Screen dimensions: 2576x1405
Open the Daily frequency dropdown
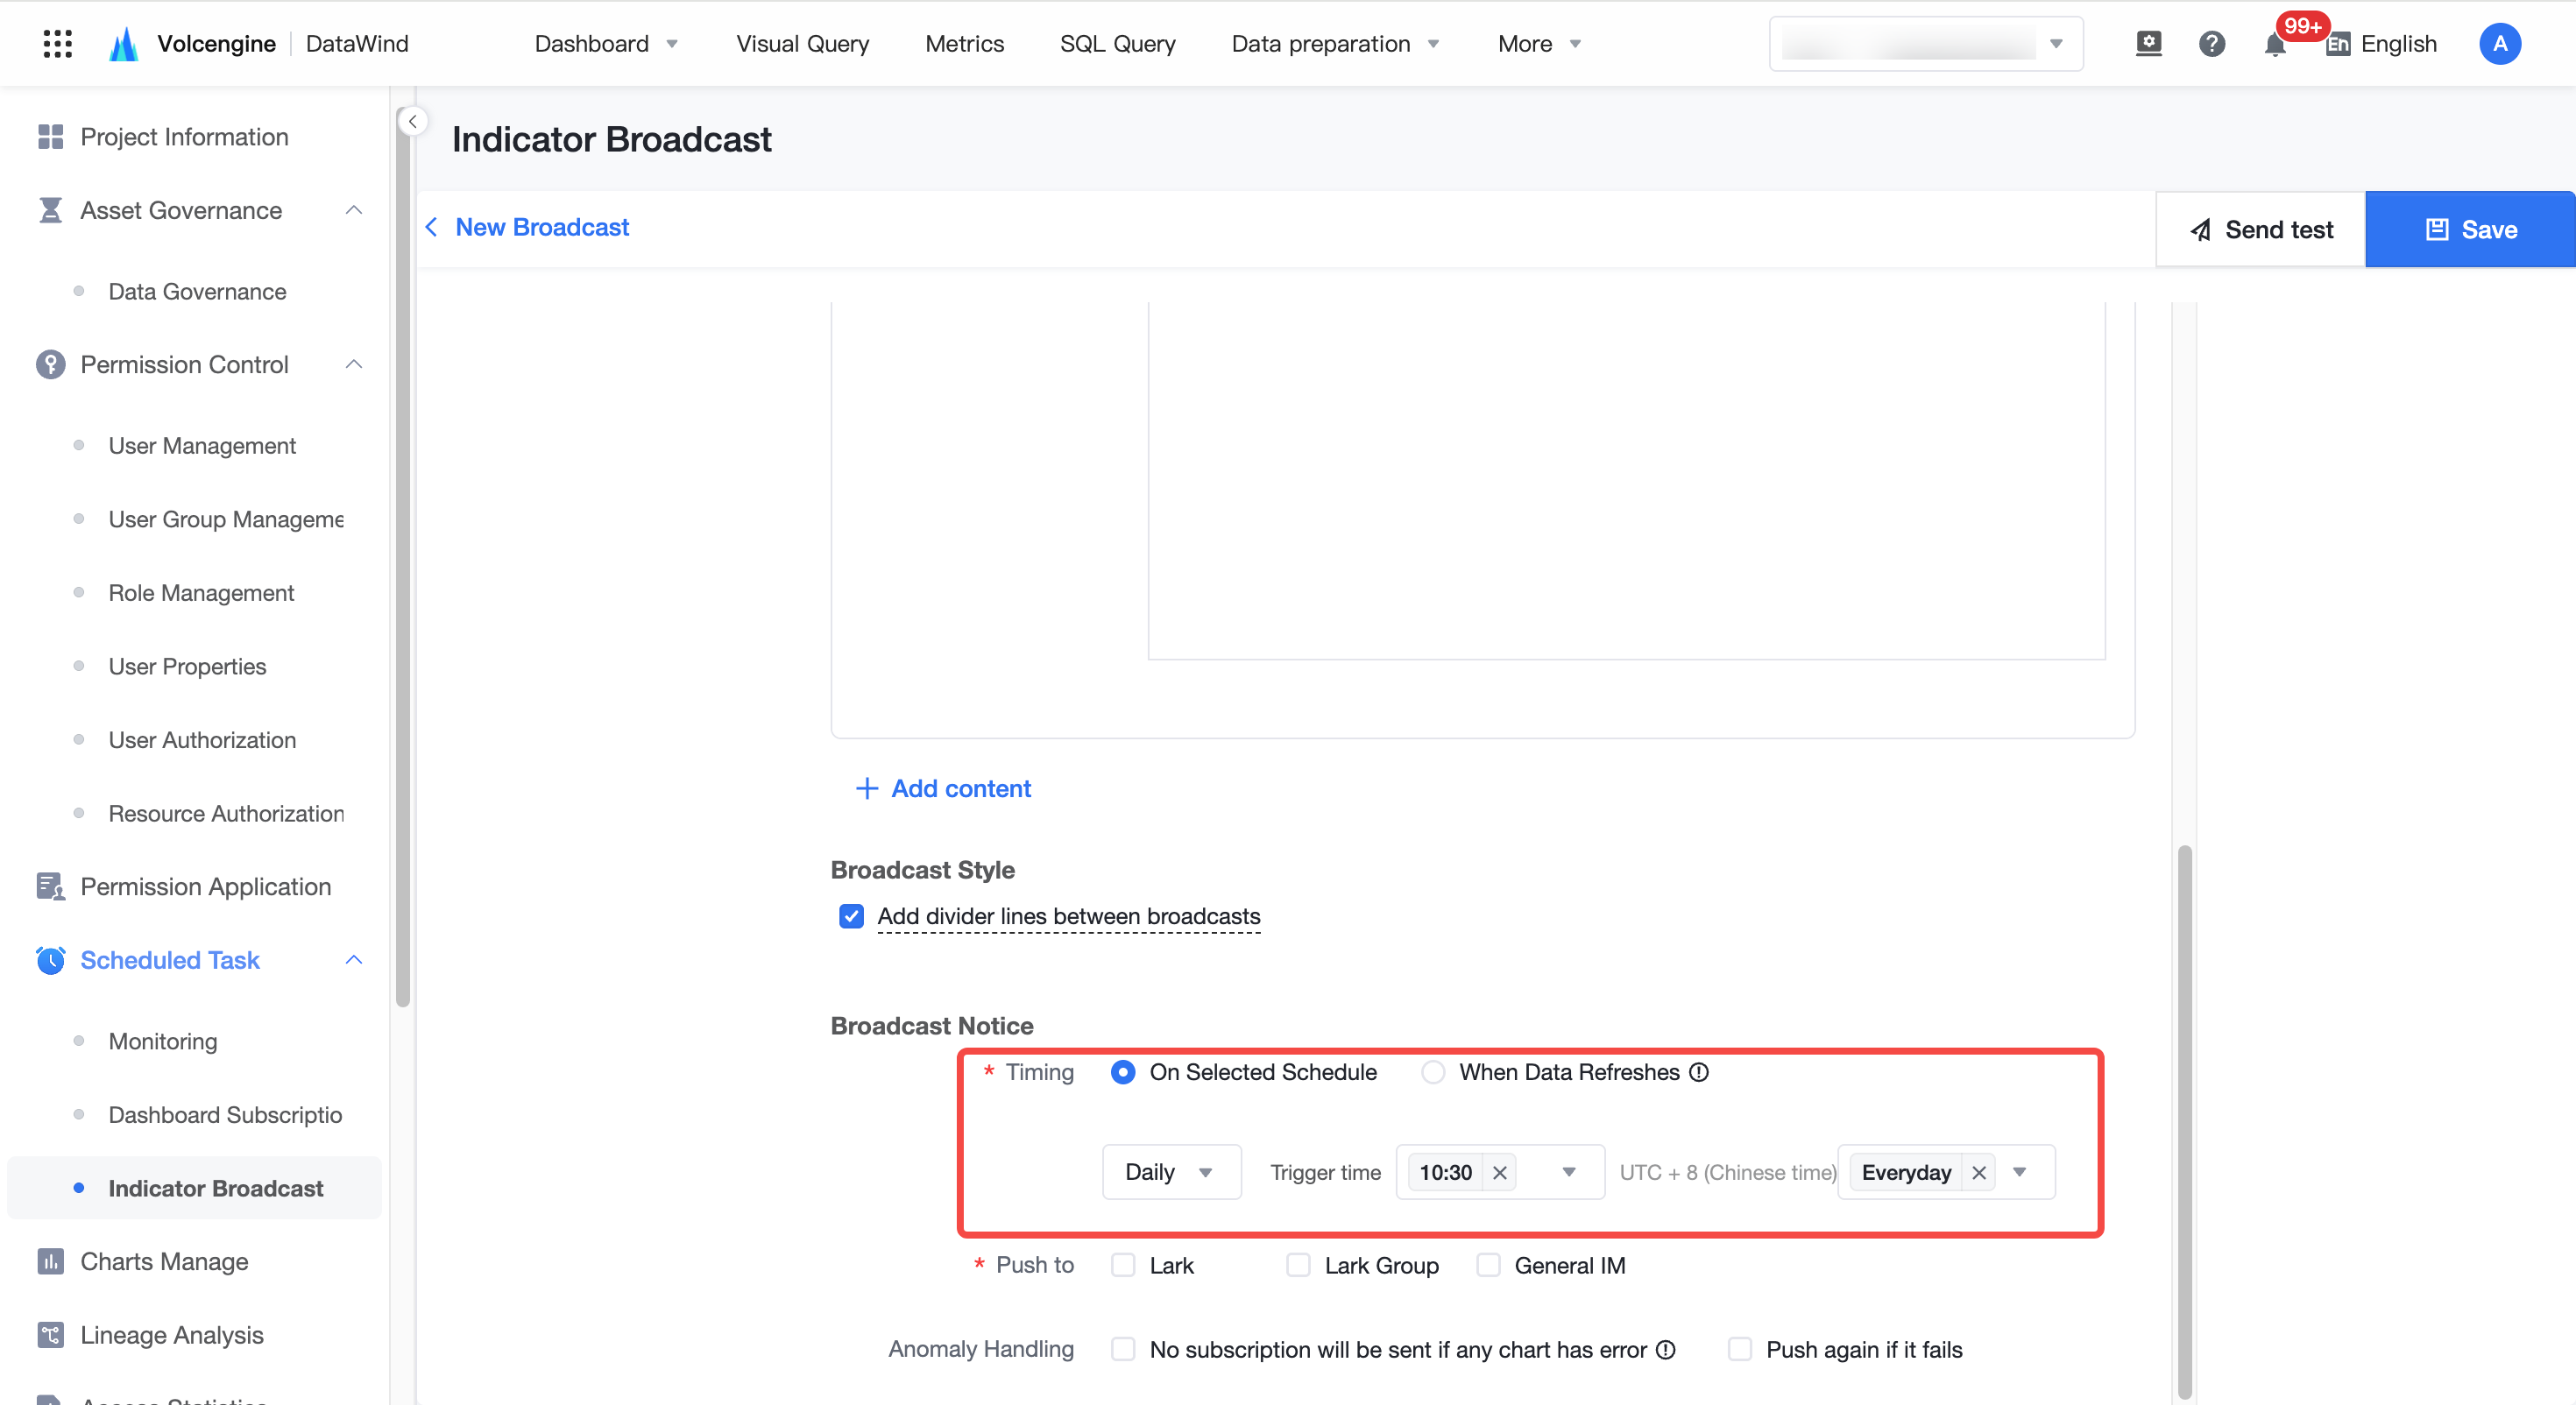(1171, 1172)
